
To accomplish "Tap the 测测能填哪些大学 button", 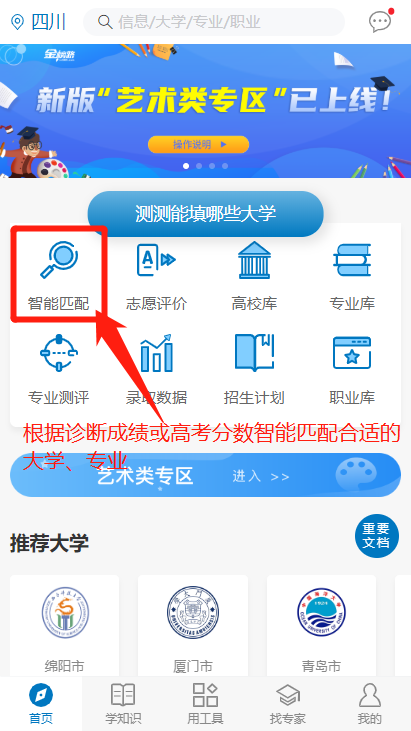I will click(206, 214).
